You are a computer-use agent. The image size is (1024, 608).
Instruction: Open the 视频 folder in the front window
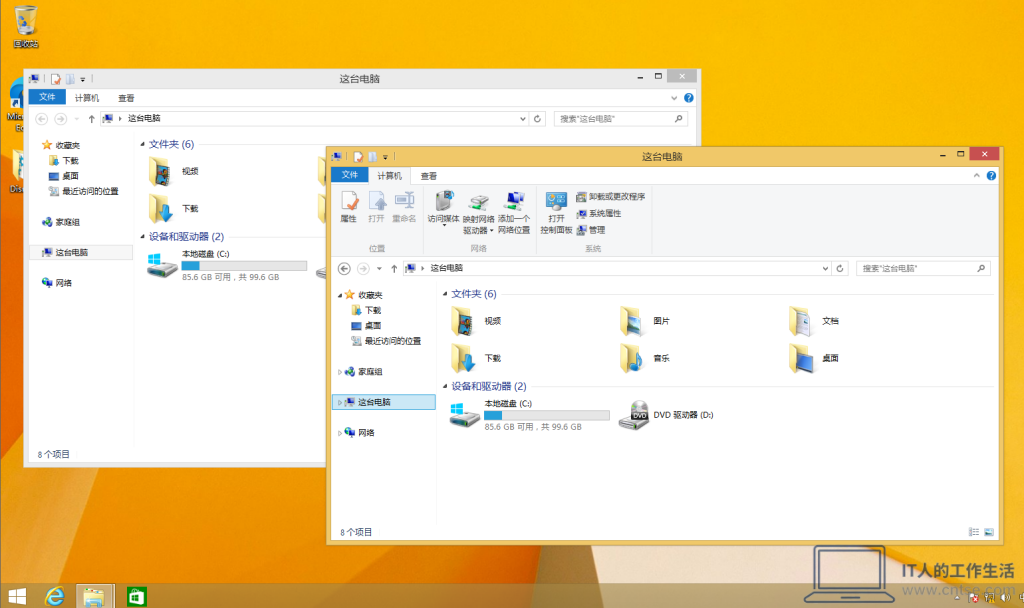[477, 321]
